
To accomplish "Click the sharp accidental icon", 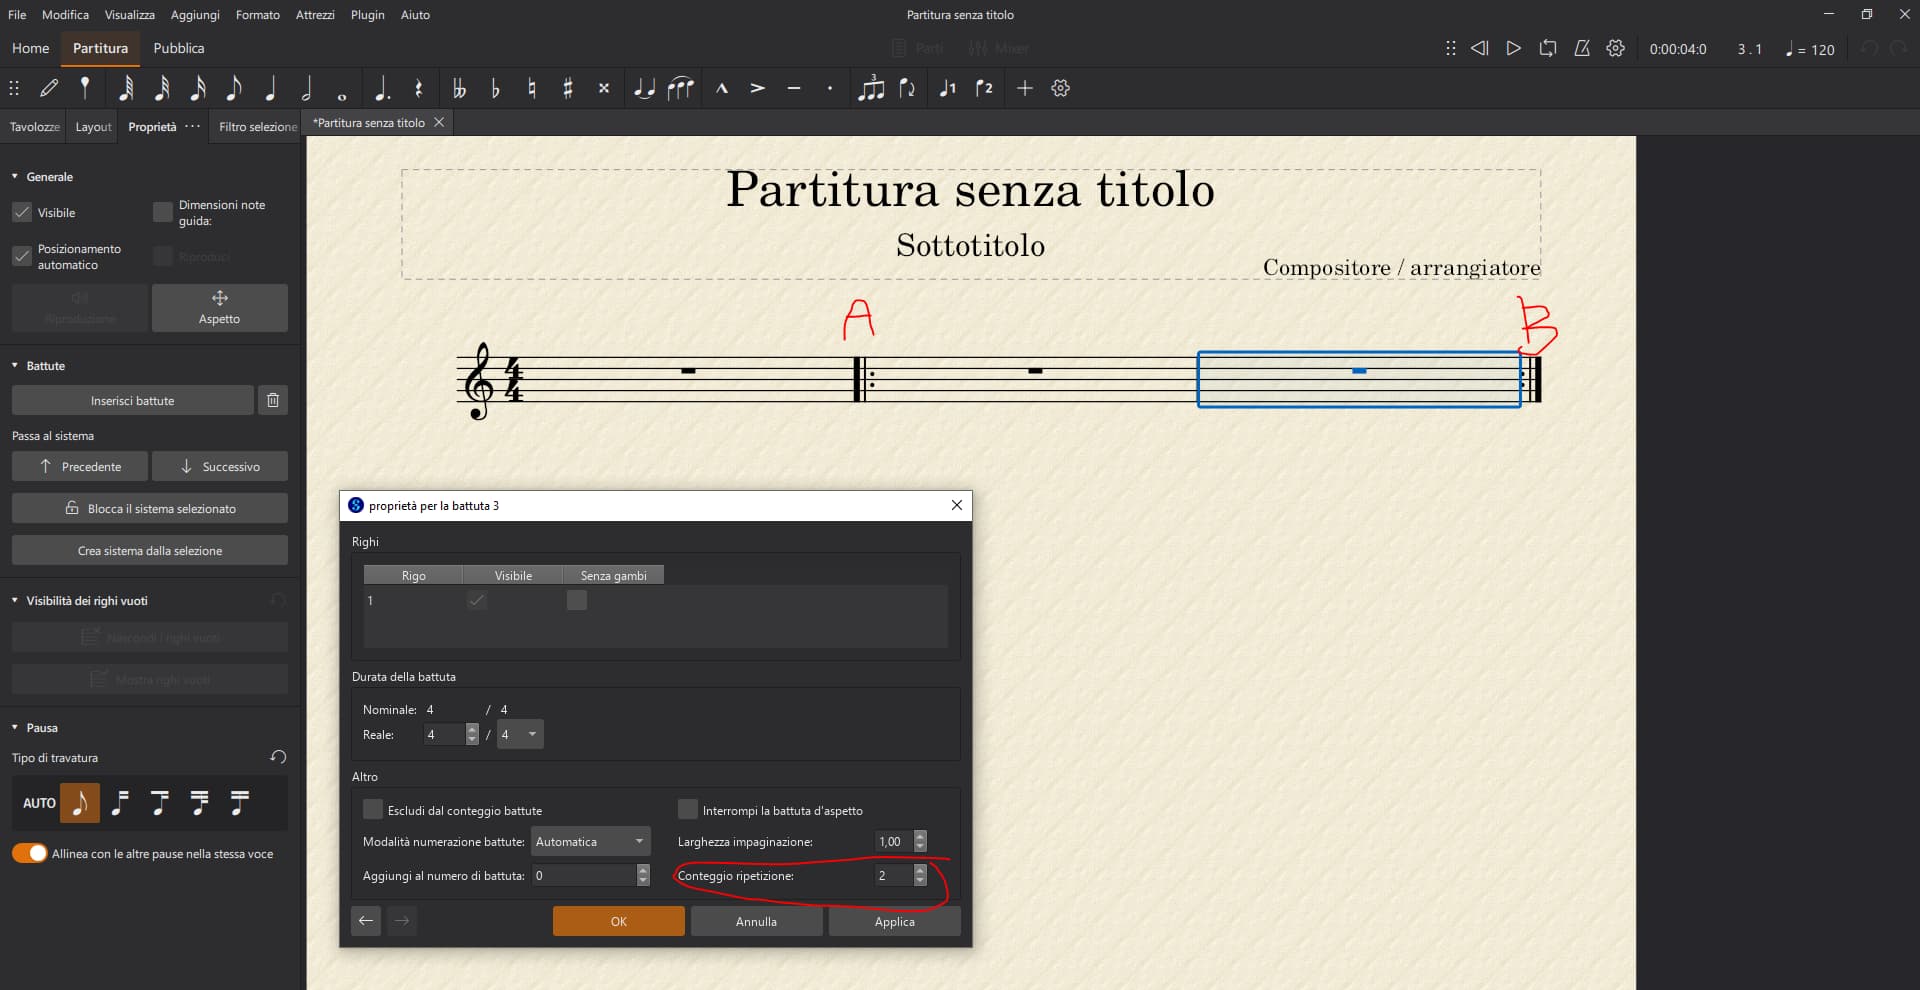I will [567, 88].
